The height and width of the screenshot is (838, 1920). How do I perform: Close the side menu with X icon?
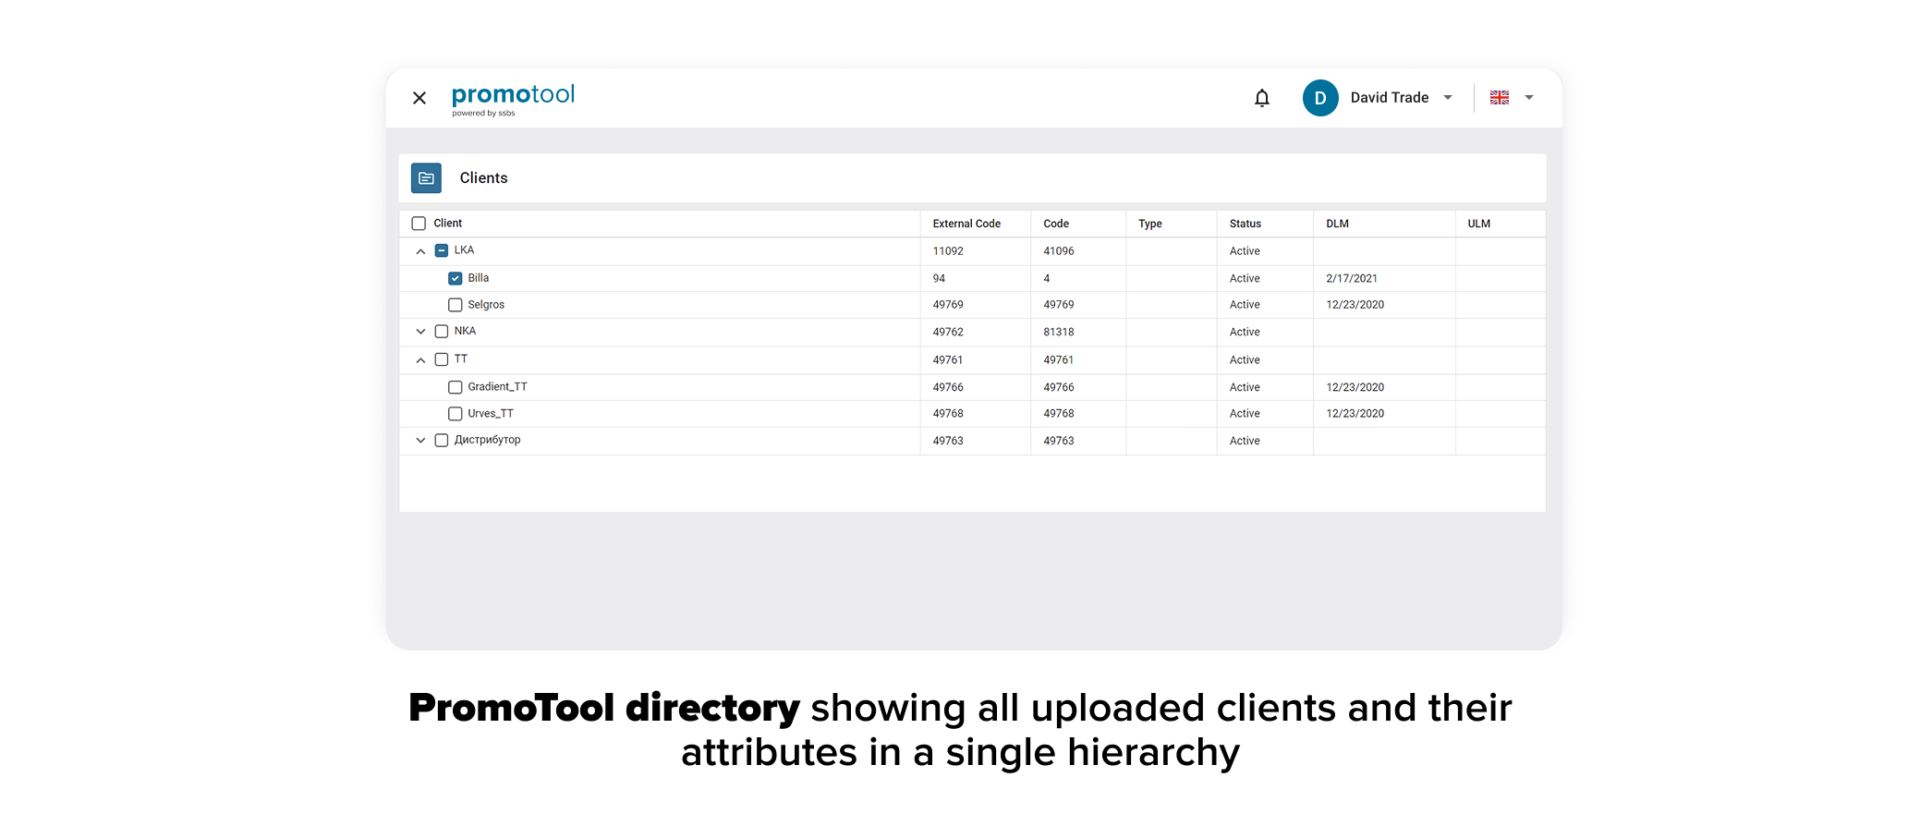419,98
